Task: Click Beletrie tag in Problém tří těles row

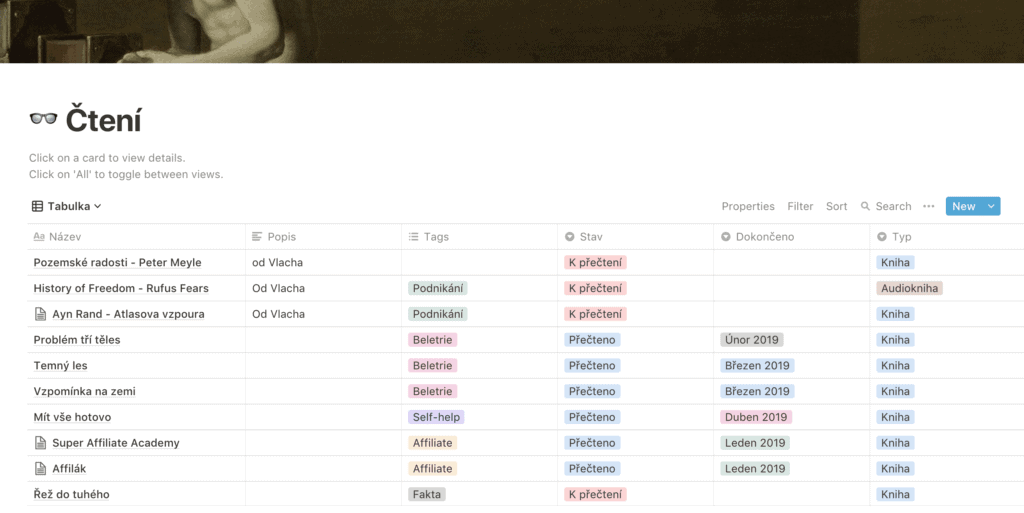Action: click(432, 340)
